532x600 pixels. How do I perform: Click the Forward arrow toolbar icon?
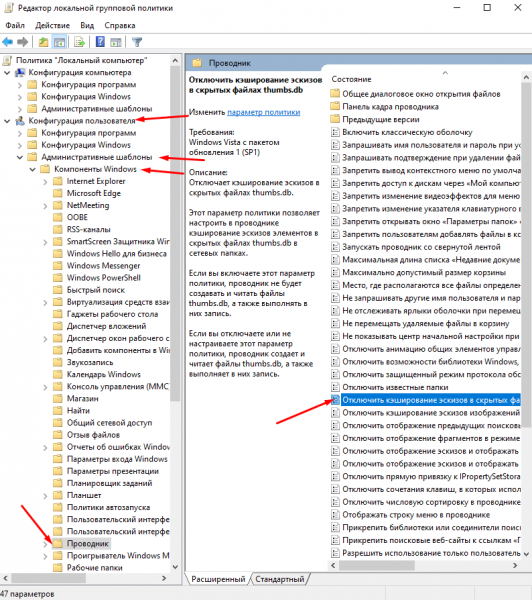tap(23, 42)
